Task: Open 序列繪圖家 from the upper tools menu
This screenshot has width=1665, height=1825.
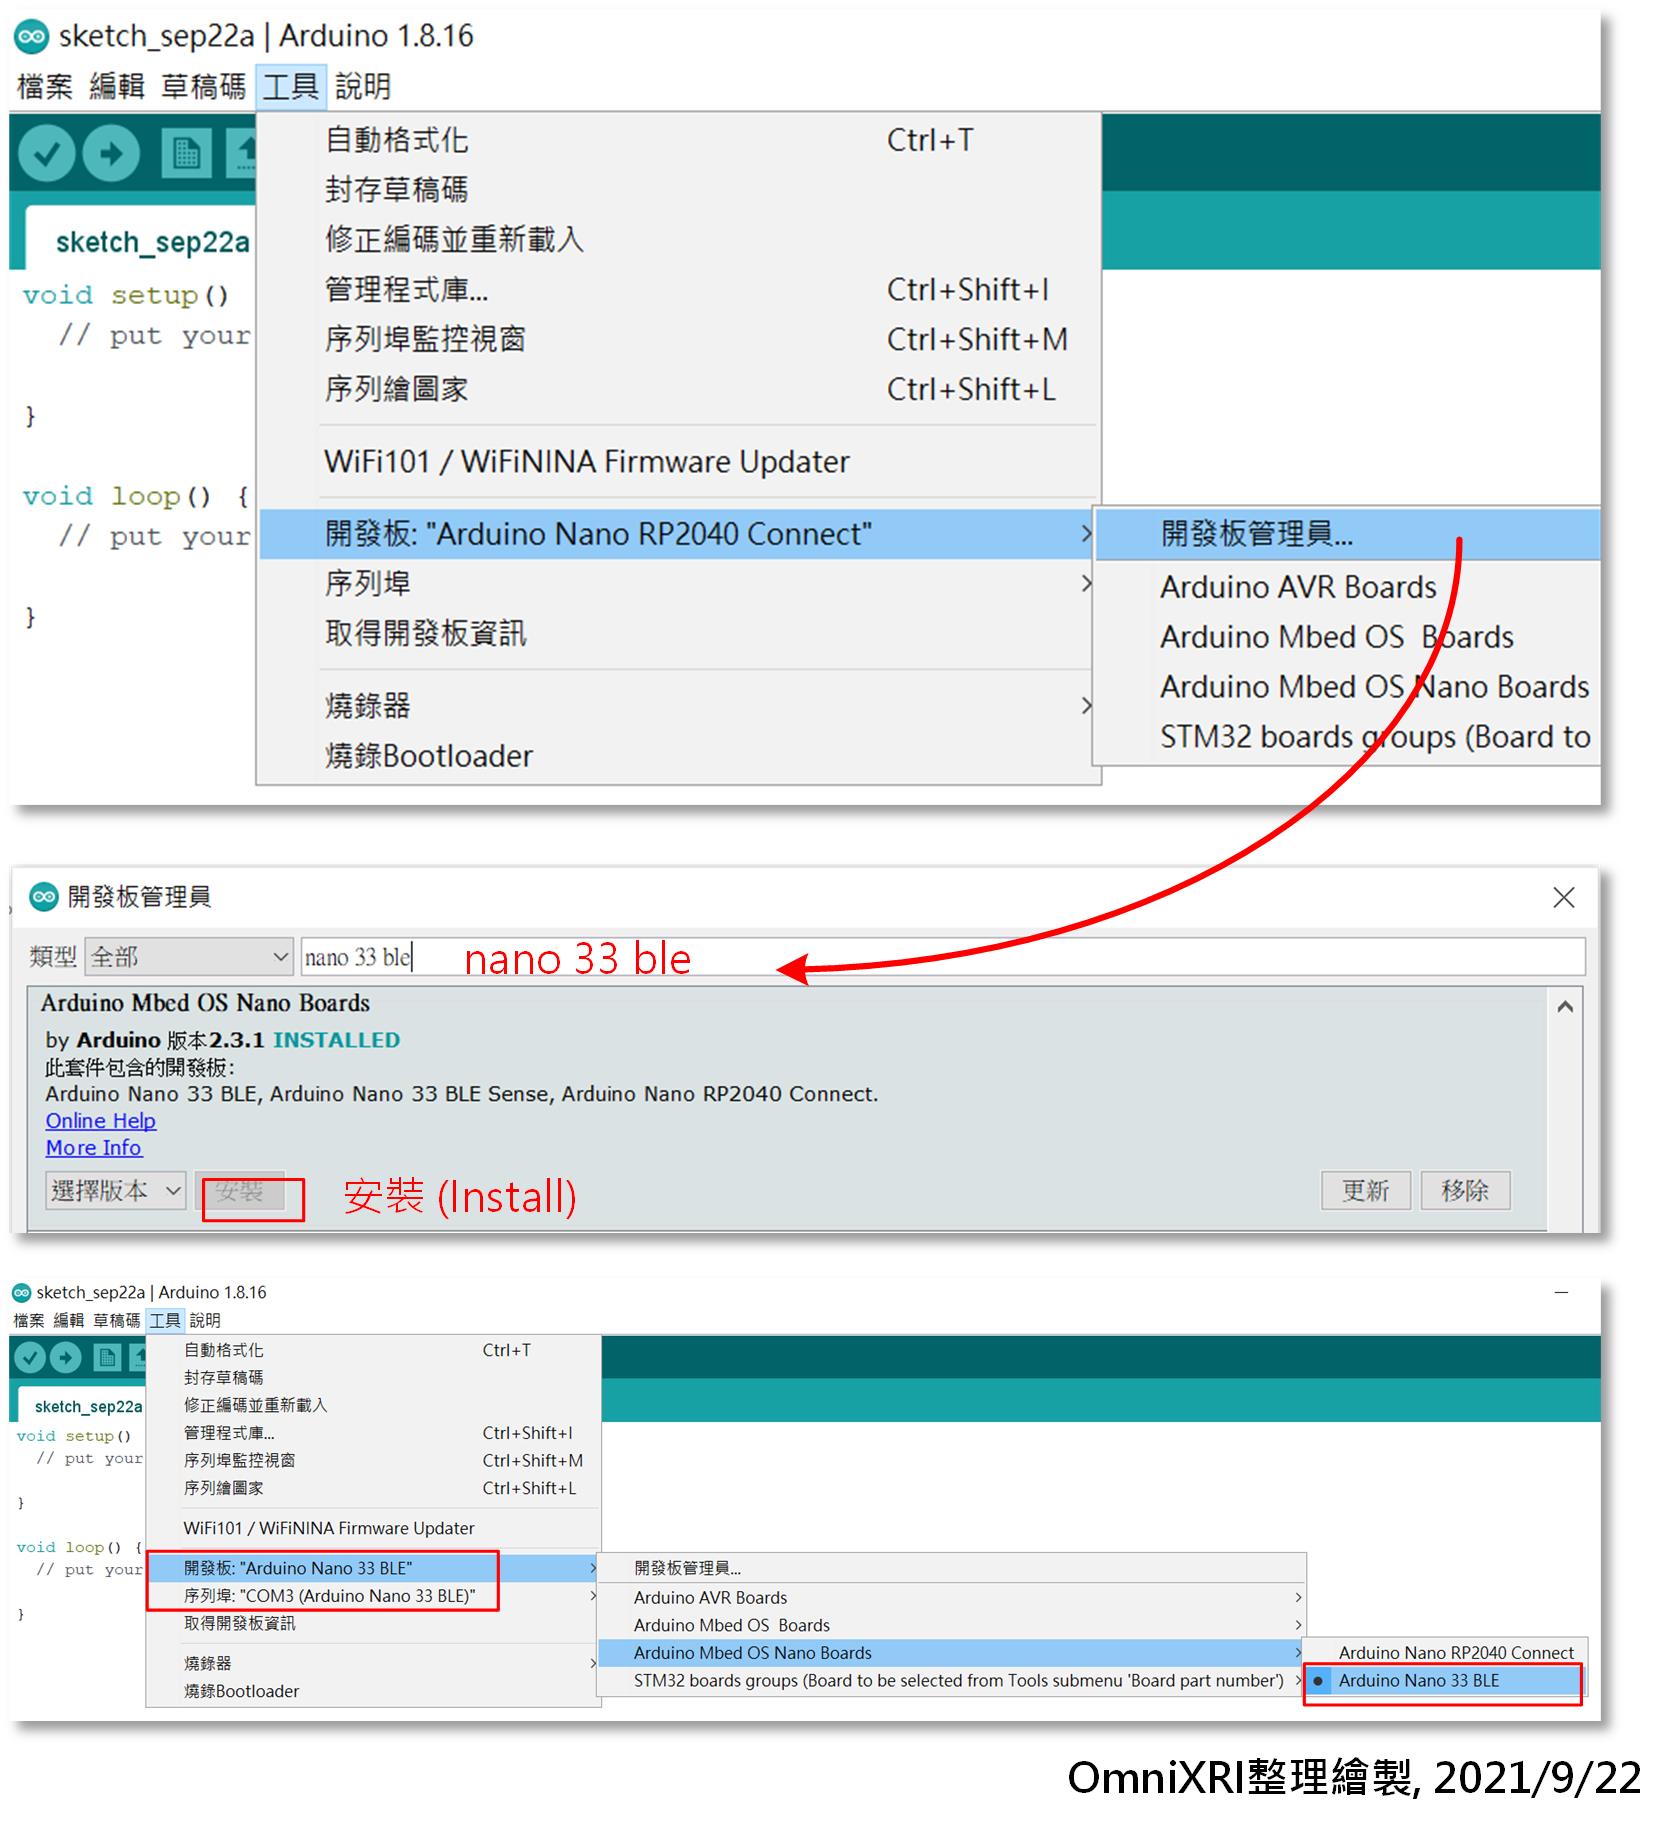Action: (x=679, y=389)
